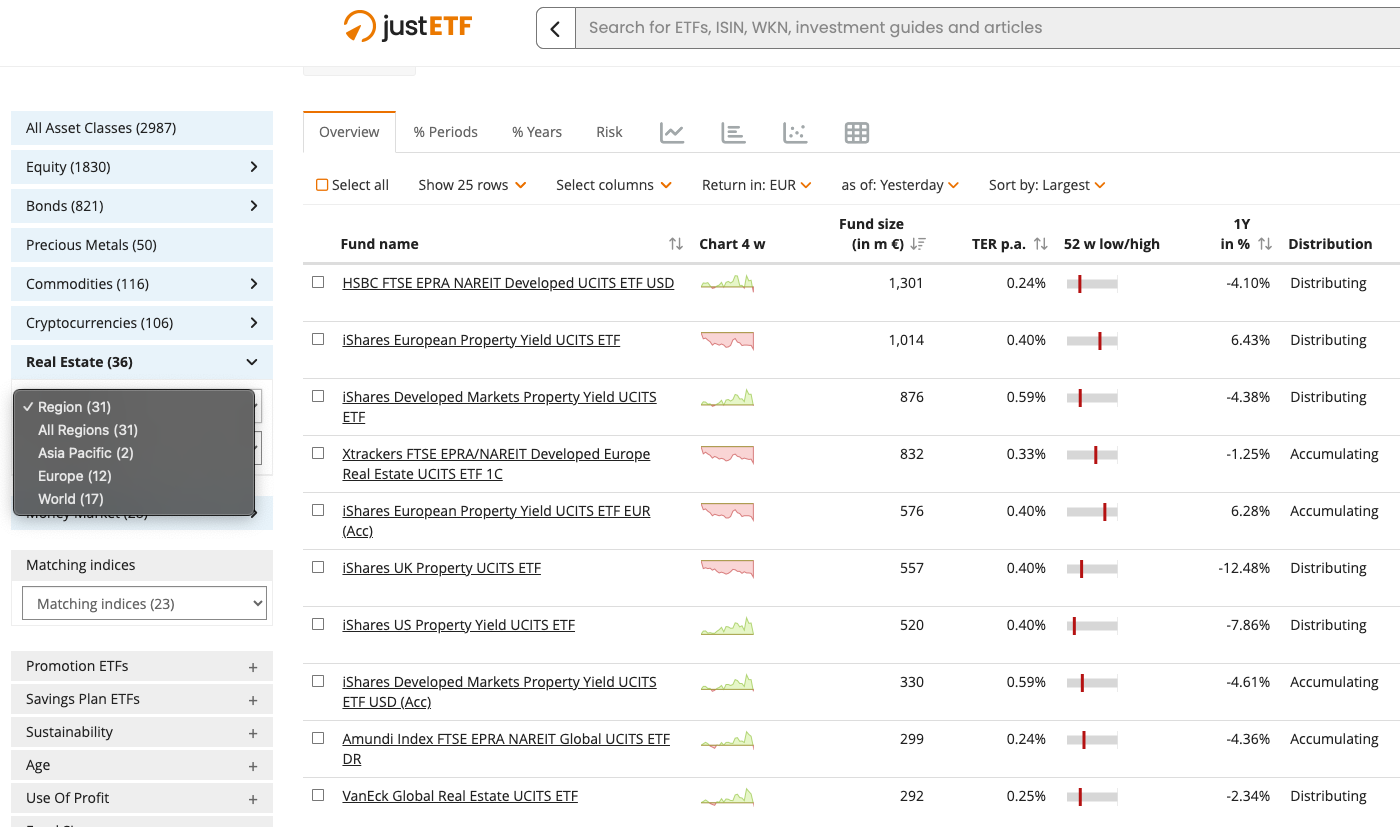Tick checkbox for HSBC FTSE EPRA NAREIT Developed

point(318,282)
